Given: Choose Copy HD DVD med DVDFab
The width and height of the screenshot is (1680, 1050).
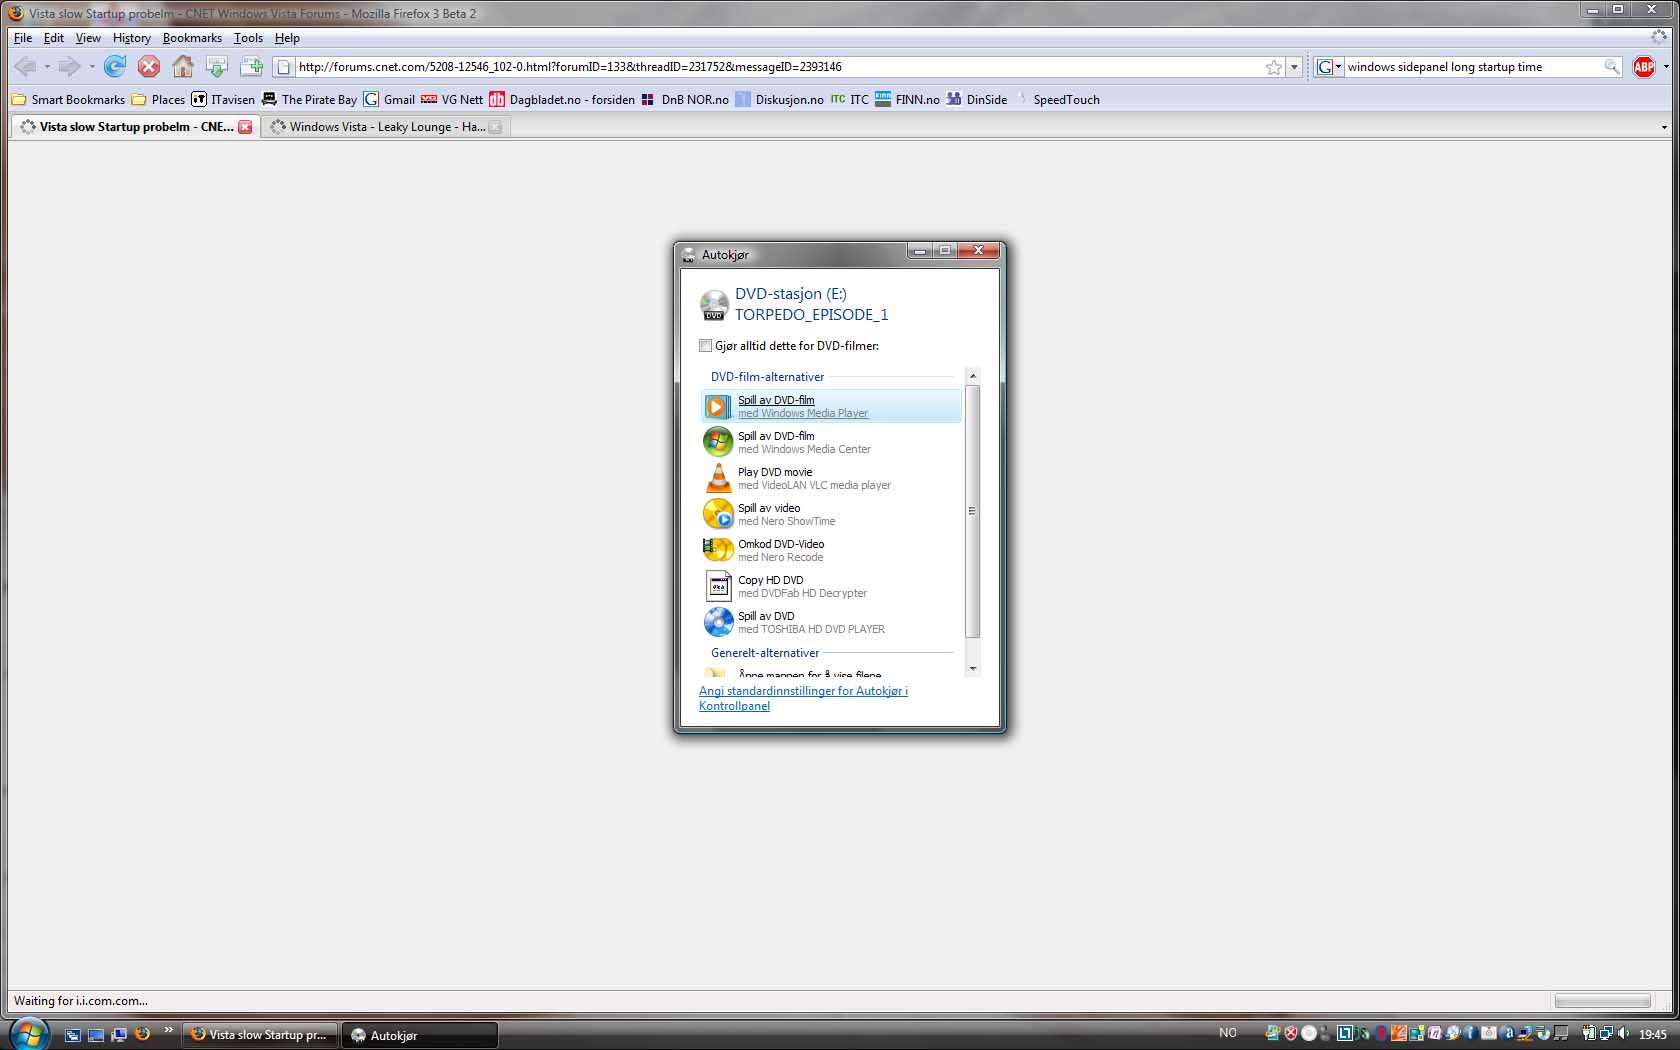Looking at the screenshot, I should click(x=831, y=586).
